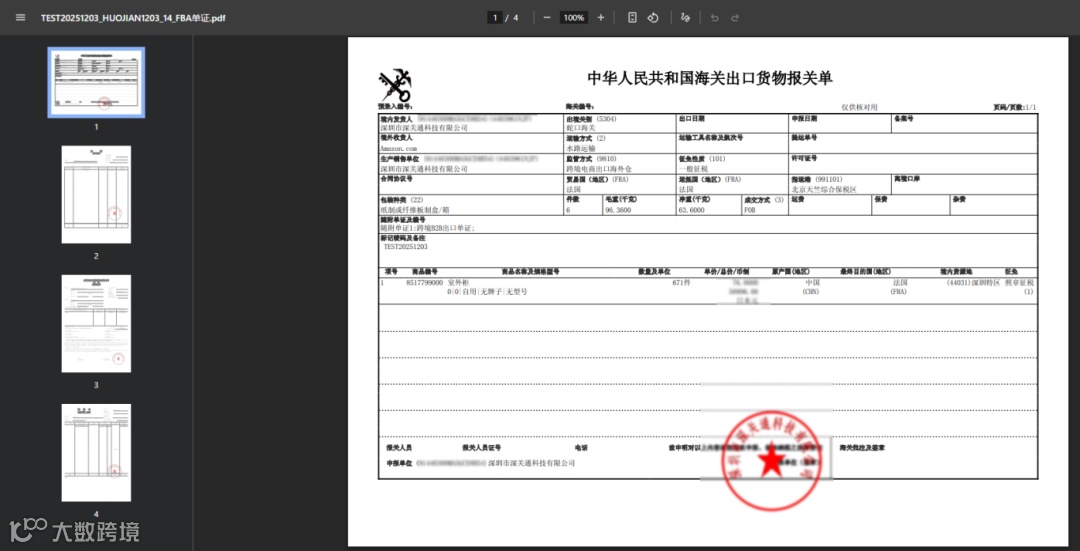Rotate the document counterclockwise

(653, 18)
